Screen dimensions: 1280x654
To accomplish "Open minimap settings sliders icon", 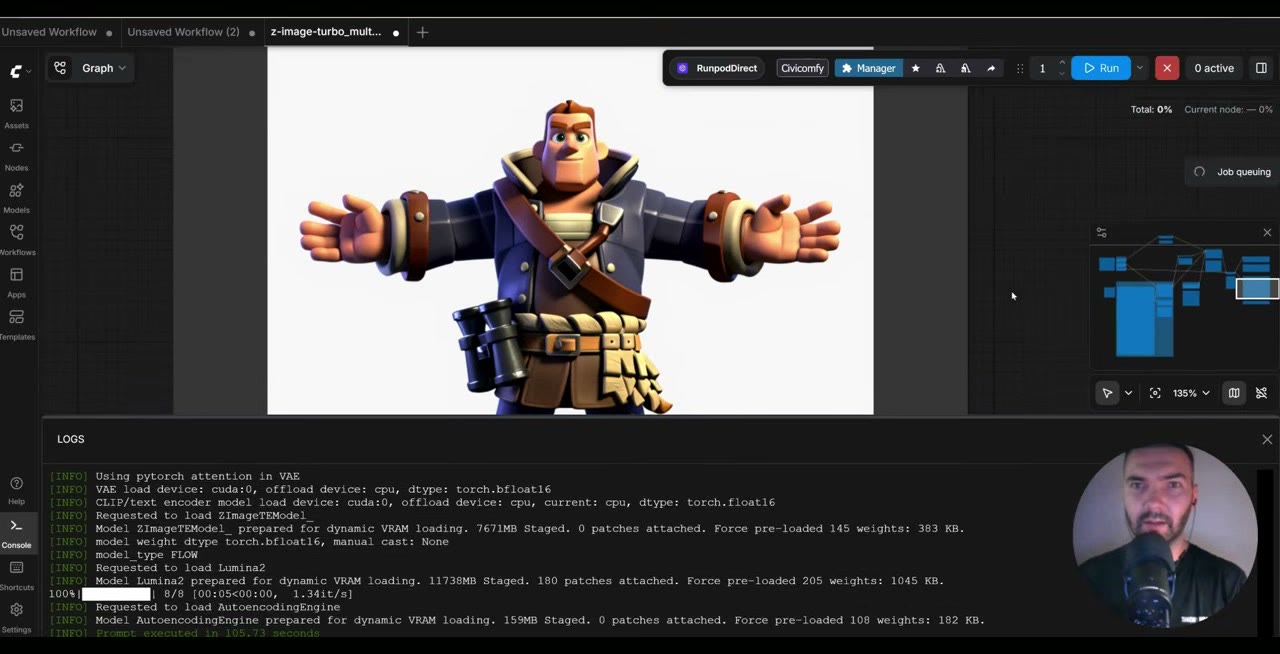I will coord(1101,233).
